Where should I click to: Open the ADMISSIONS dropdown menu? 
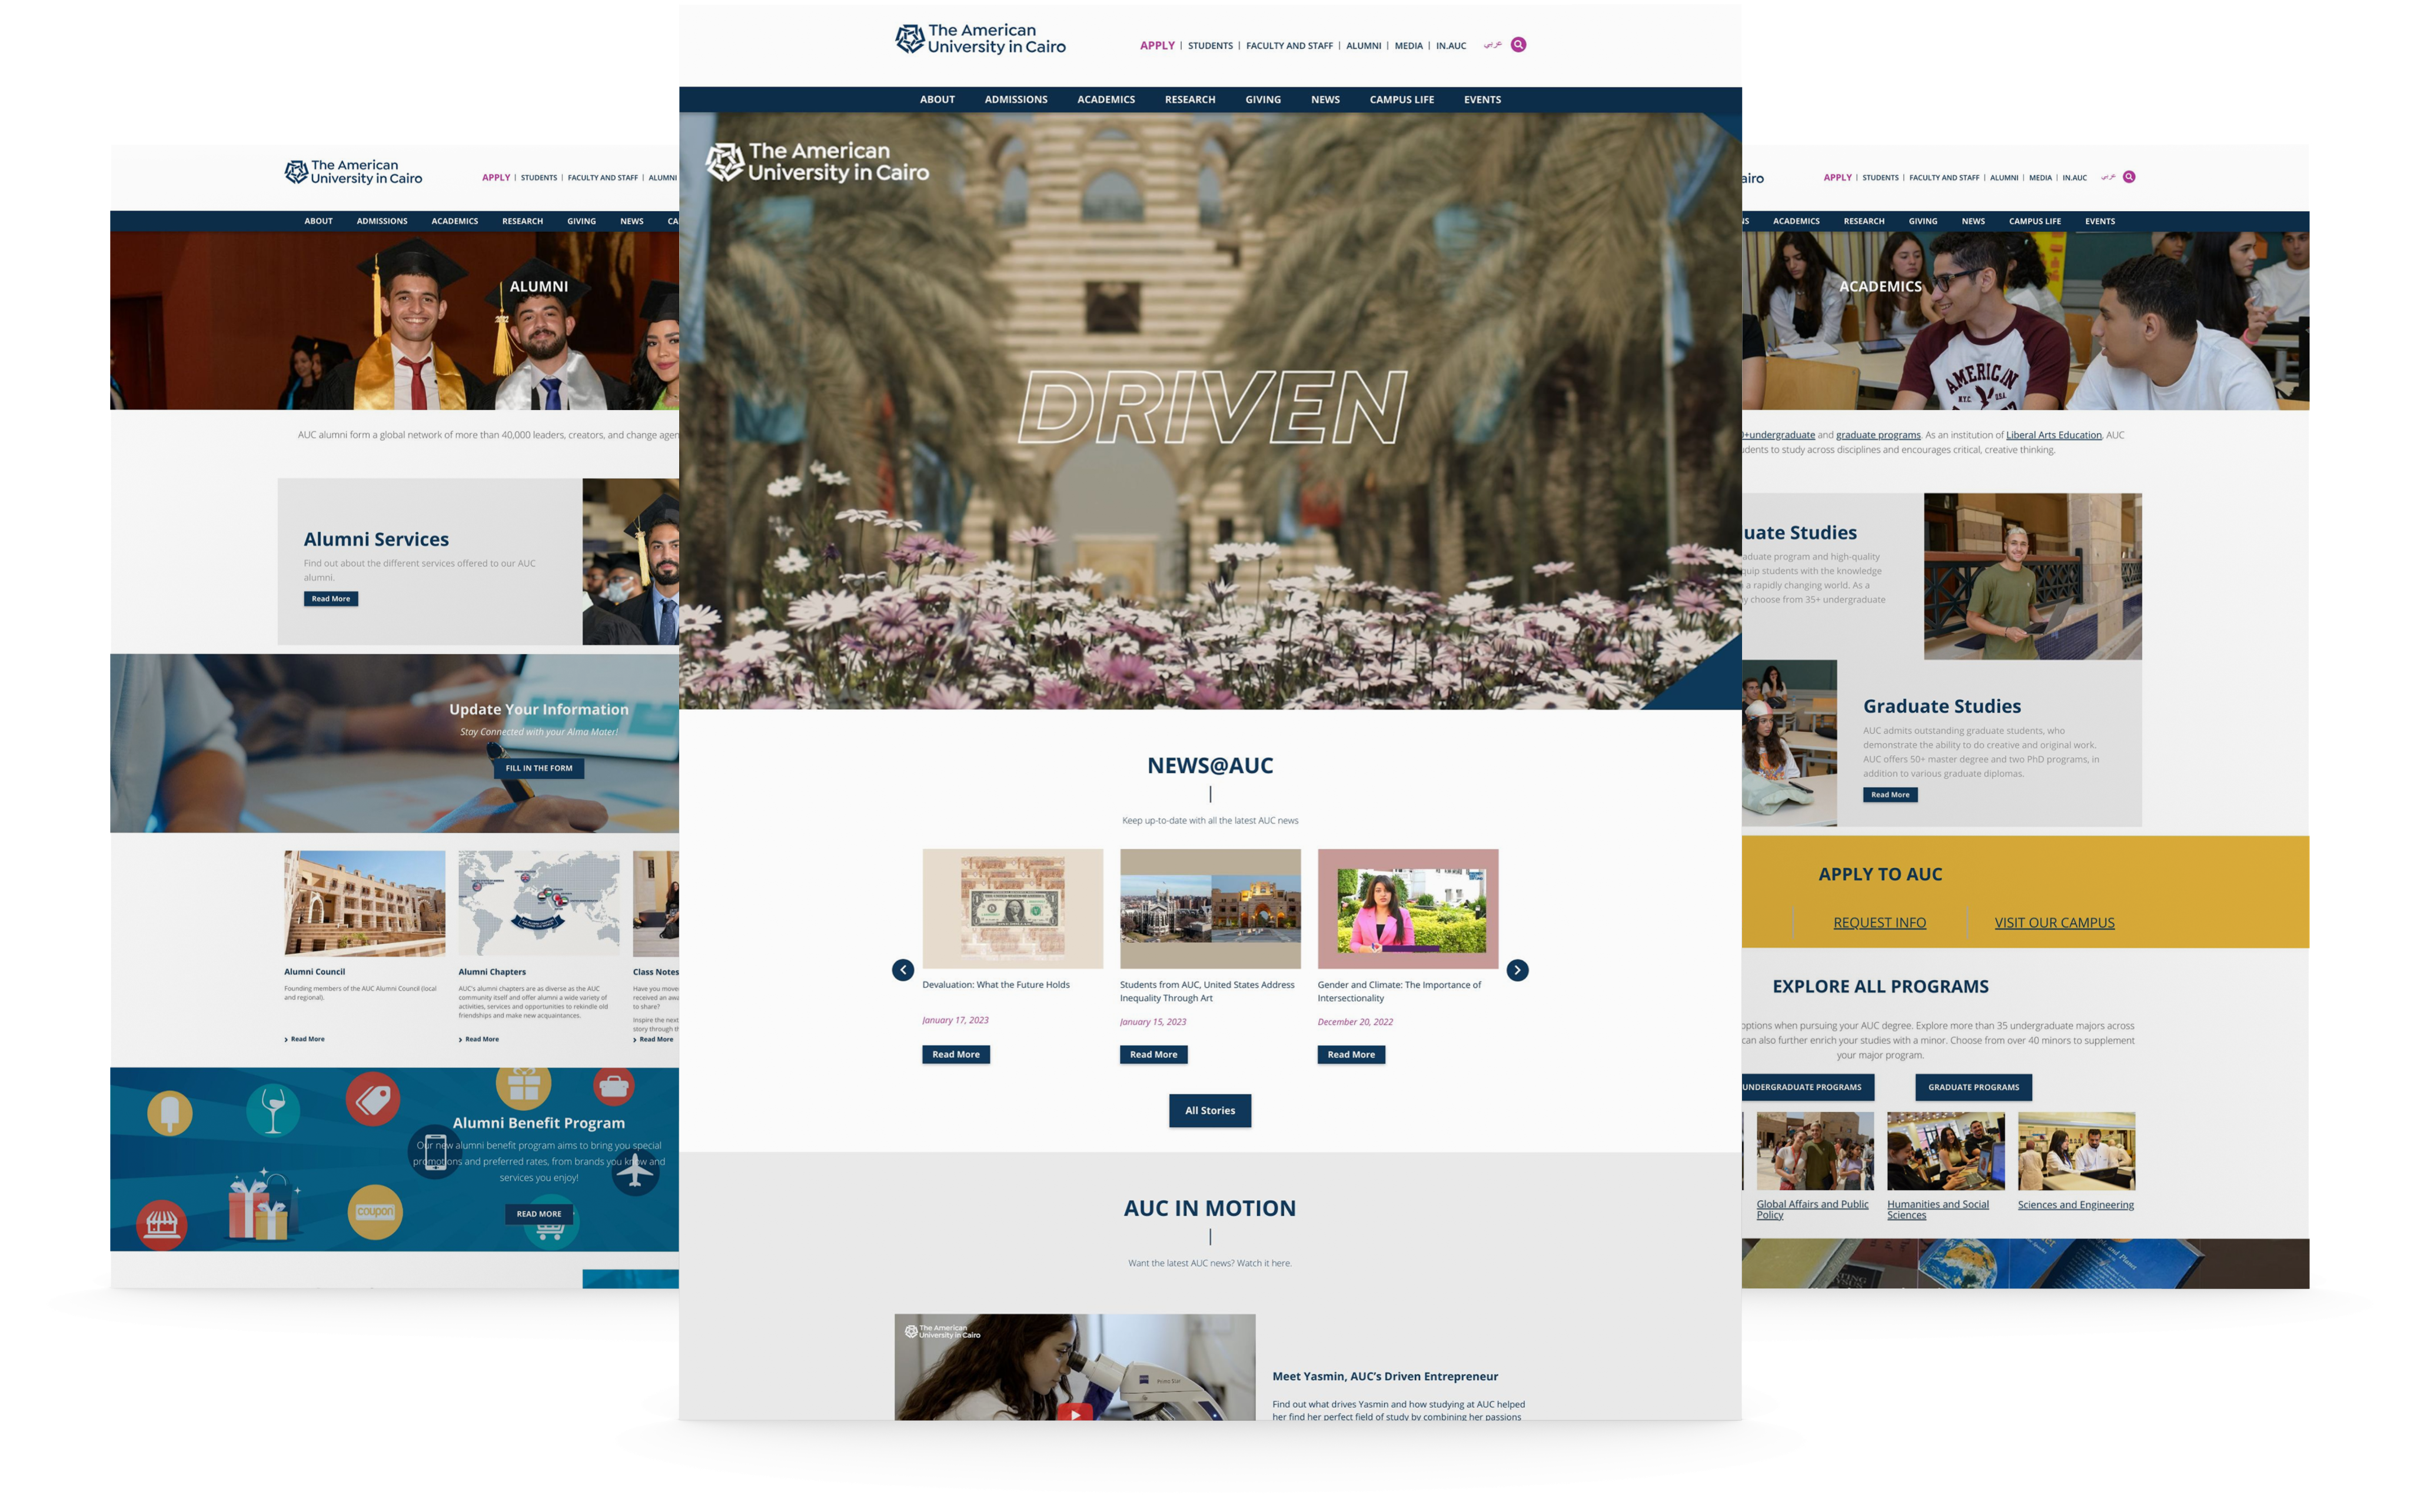click(x=1016, y=99)
